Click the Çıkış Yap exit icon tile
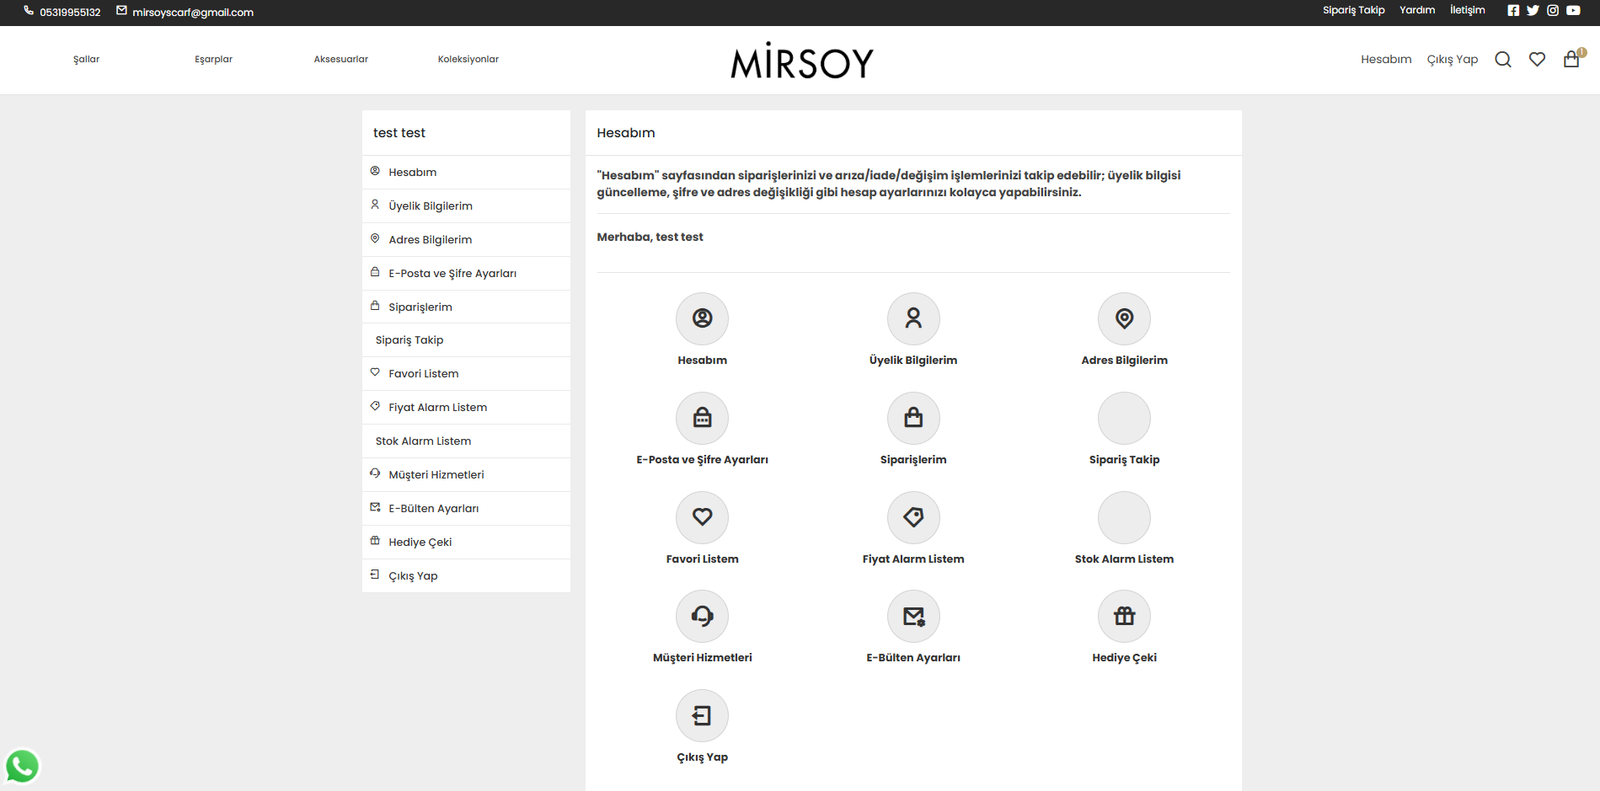The width and height of the screenshot is (1600, 791). (x=702, y=716)
